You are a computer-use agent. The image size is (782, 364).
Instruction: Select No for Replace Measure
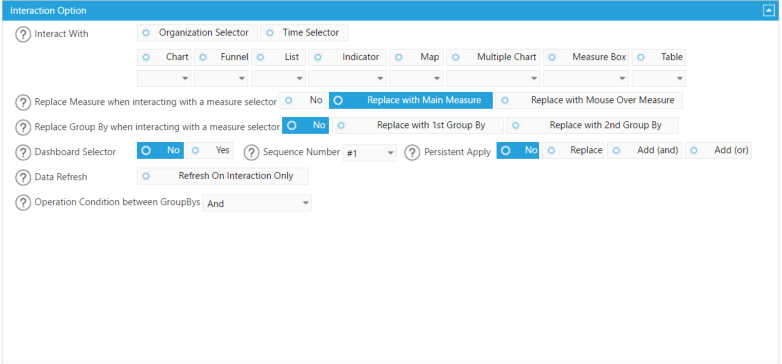click(303, 100)
